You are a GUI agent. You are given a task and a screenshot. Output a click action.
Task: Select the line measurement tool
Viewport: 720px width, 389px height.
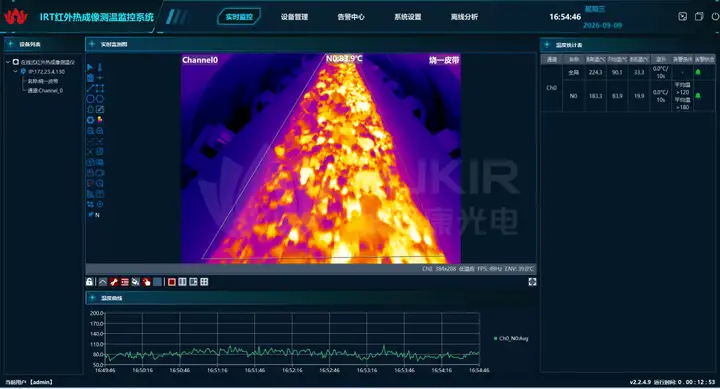[90, 88]
